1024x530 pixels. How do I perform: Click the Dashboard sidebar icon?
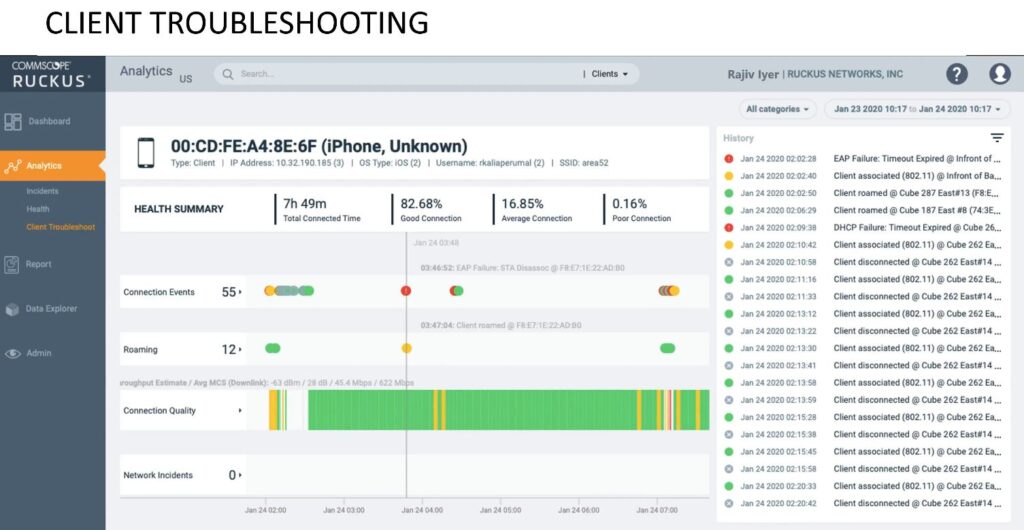point(13,121)
